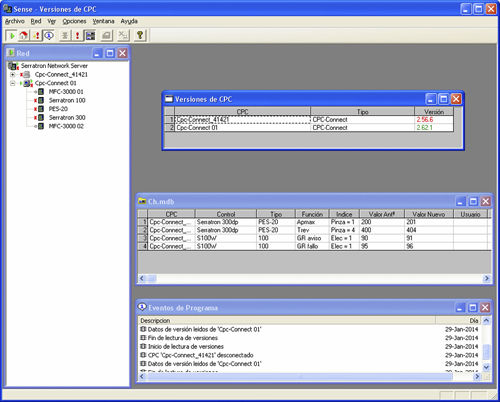Expand the Cpc-Connect_41421 tree node

(13, 75)
